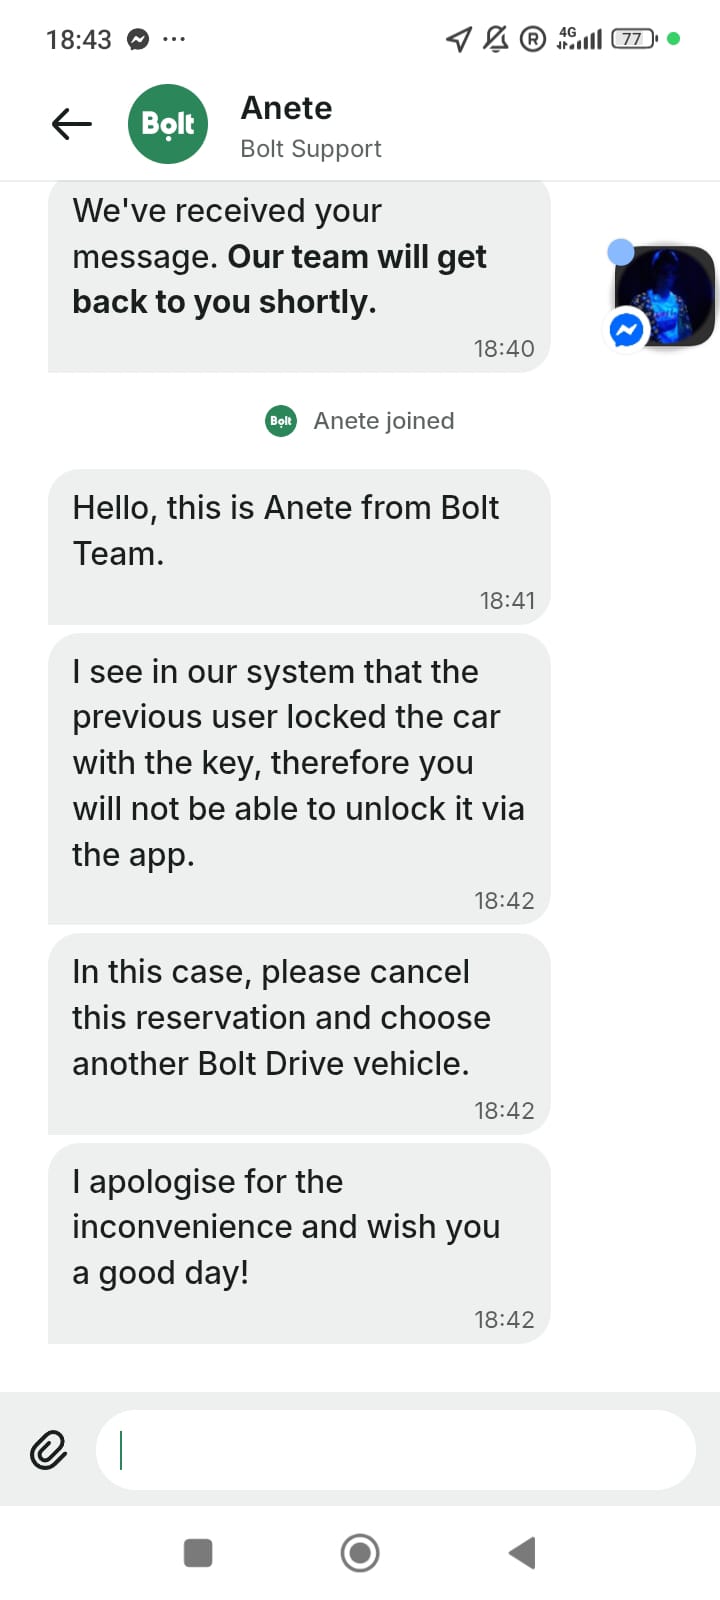Open the attachment paperclip icon

[48, 1450]
